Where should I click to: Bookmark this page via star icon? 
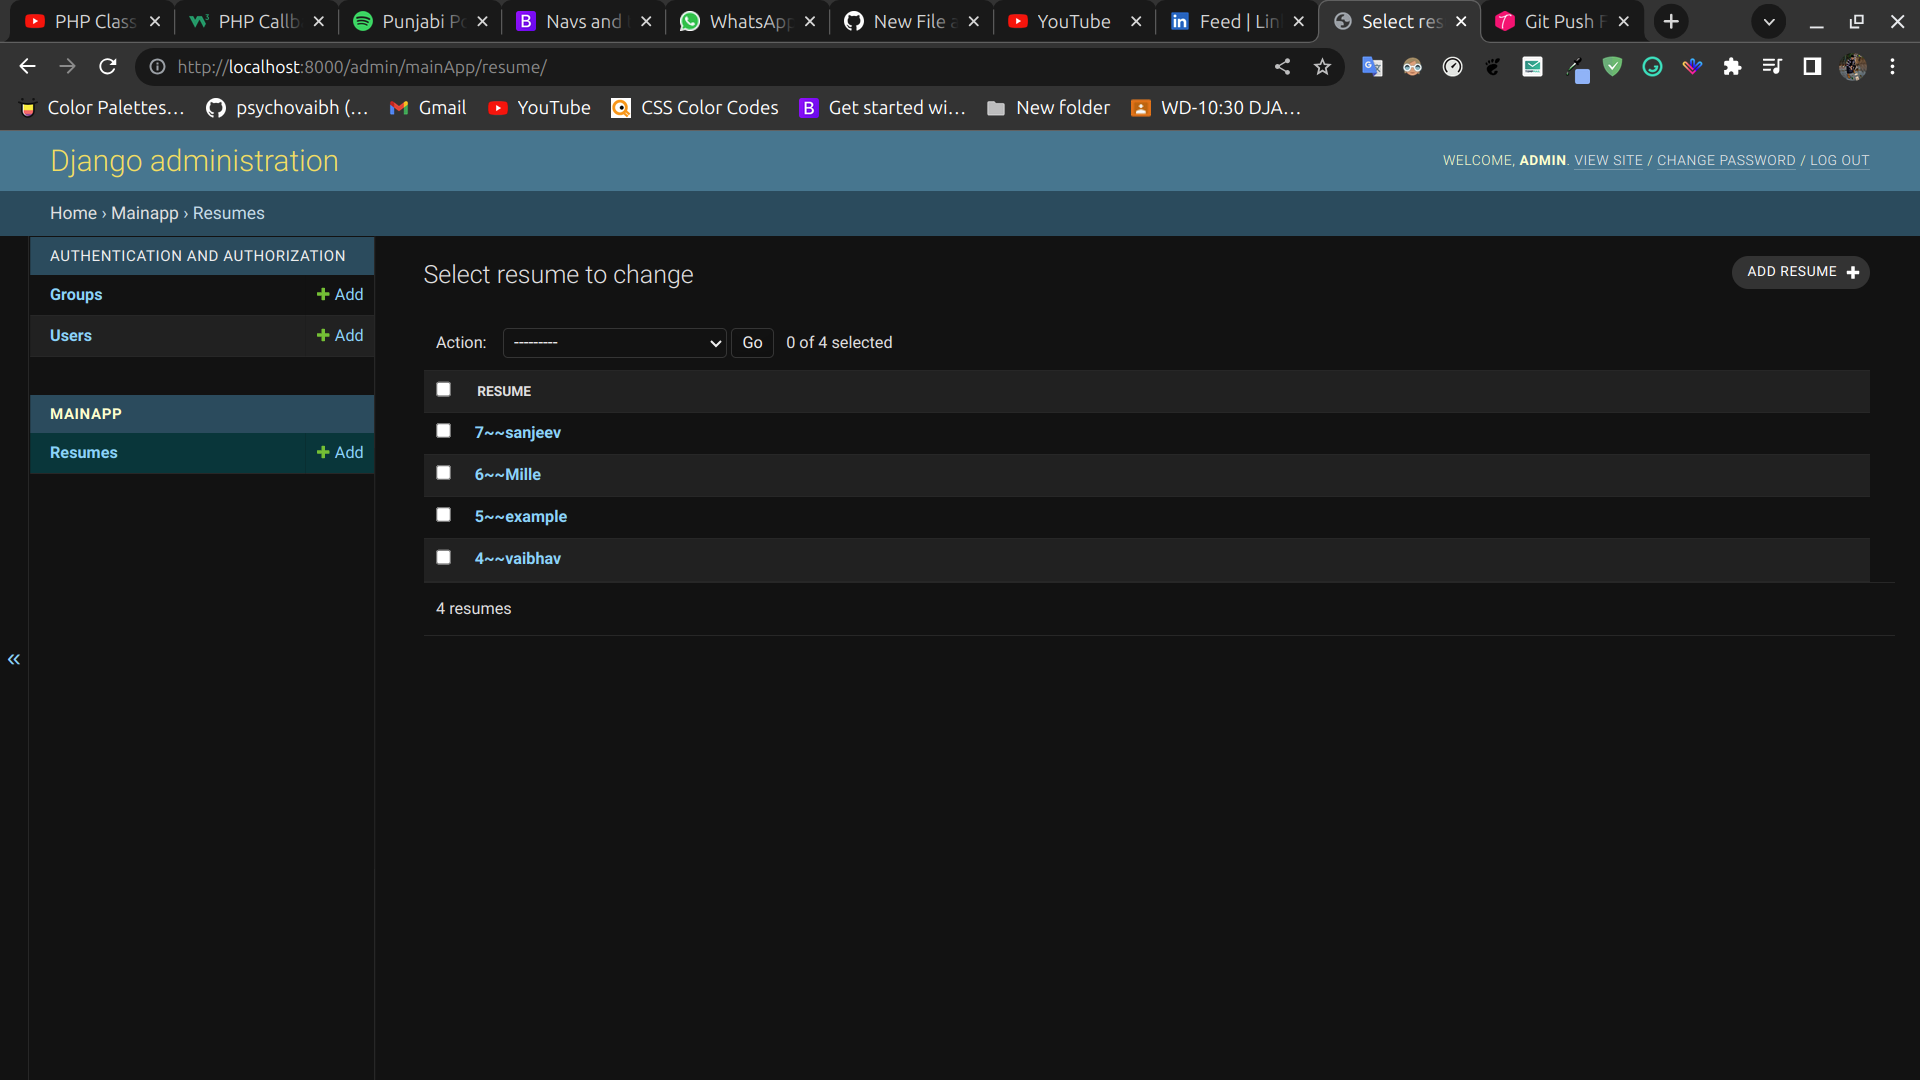tap(1322, 66)
